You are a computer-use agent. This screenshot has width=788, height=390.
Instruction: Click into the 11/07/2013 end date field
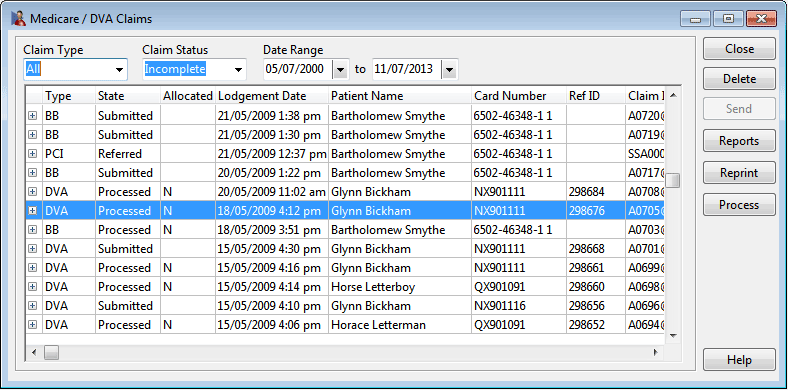click(x=407, y=69)
